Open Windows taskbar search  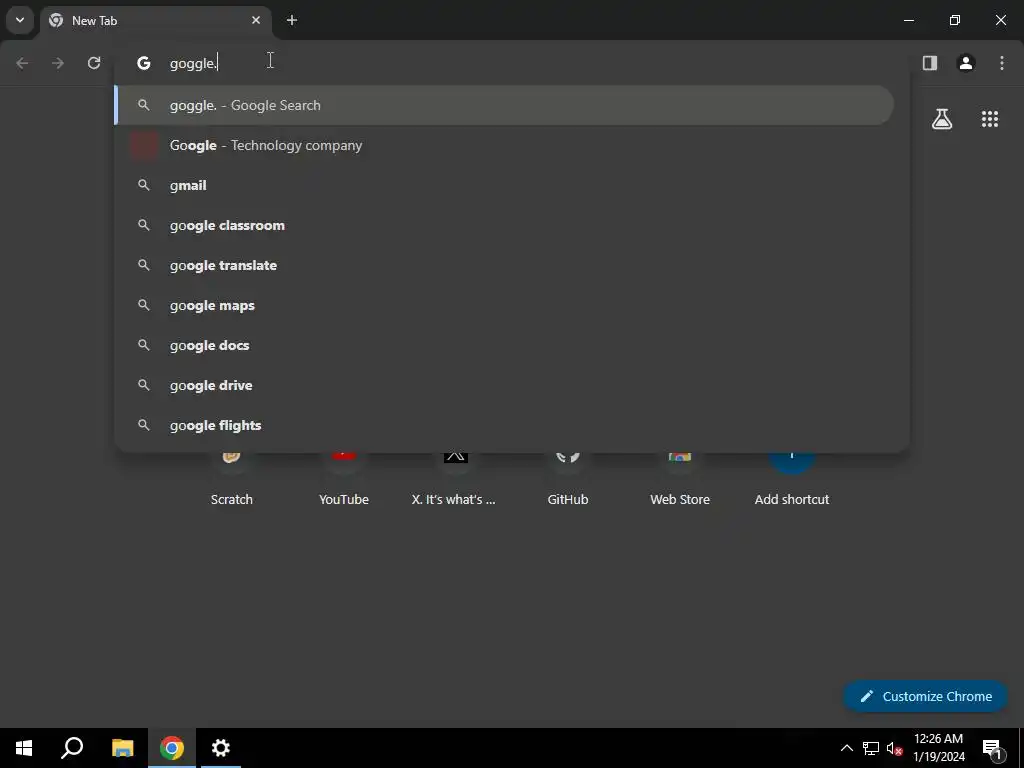coord(72,748)
